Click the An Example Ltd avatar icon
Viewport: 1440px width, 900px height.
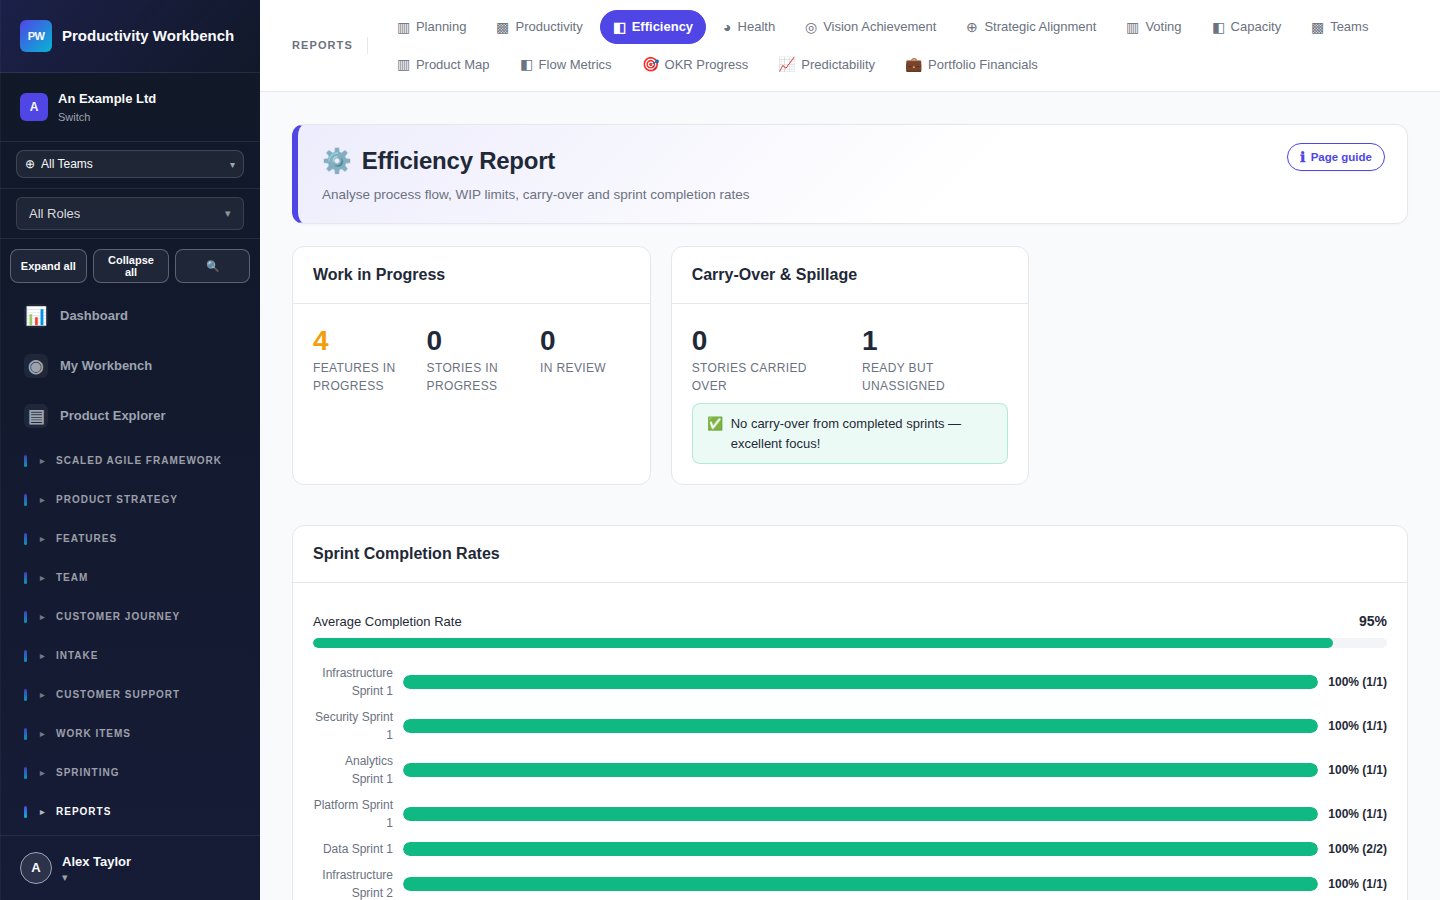click(34, 107)
